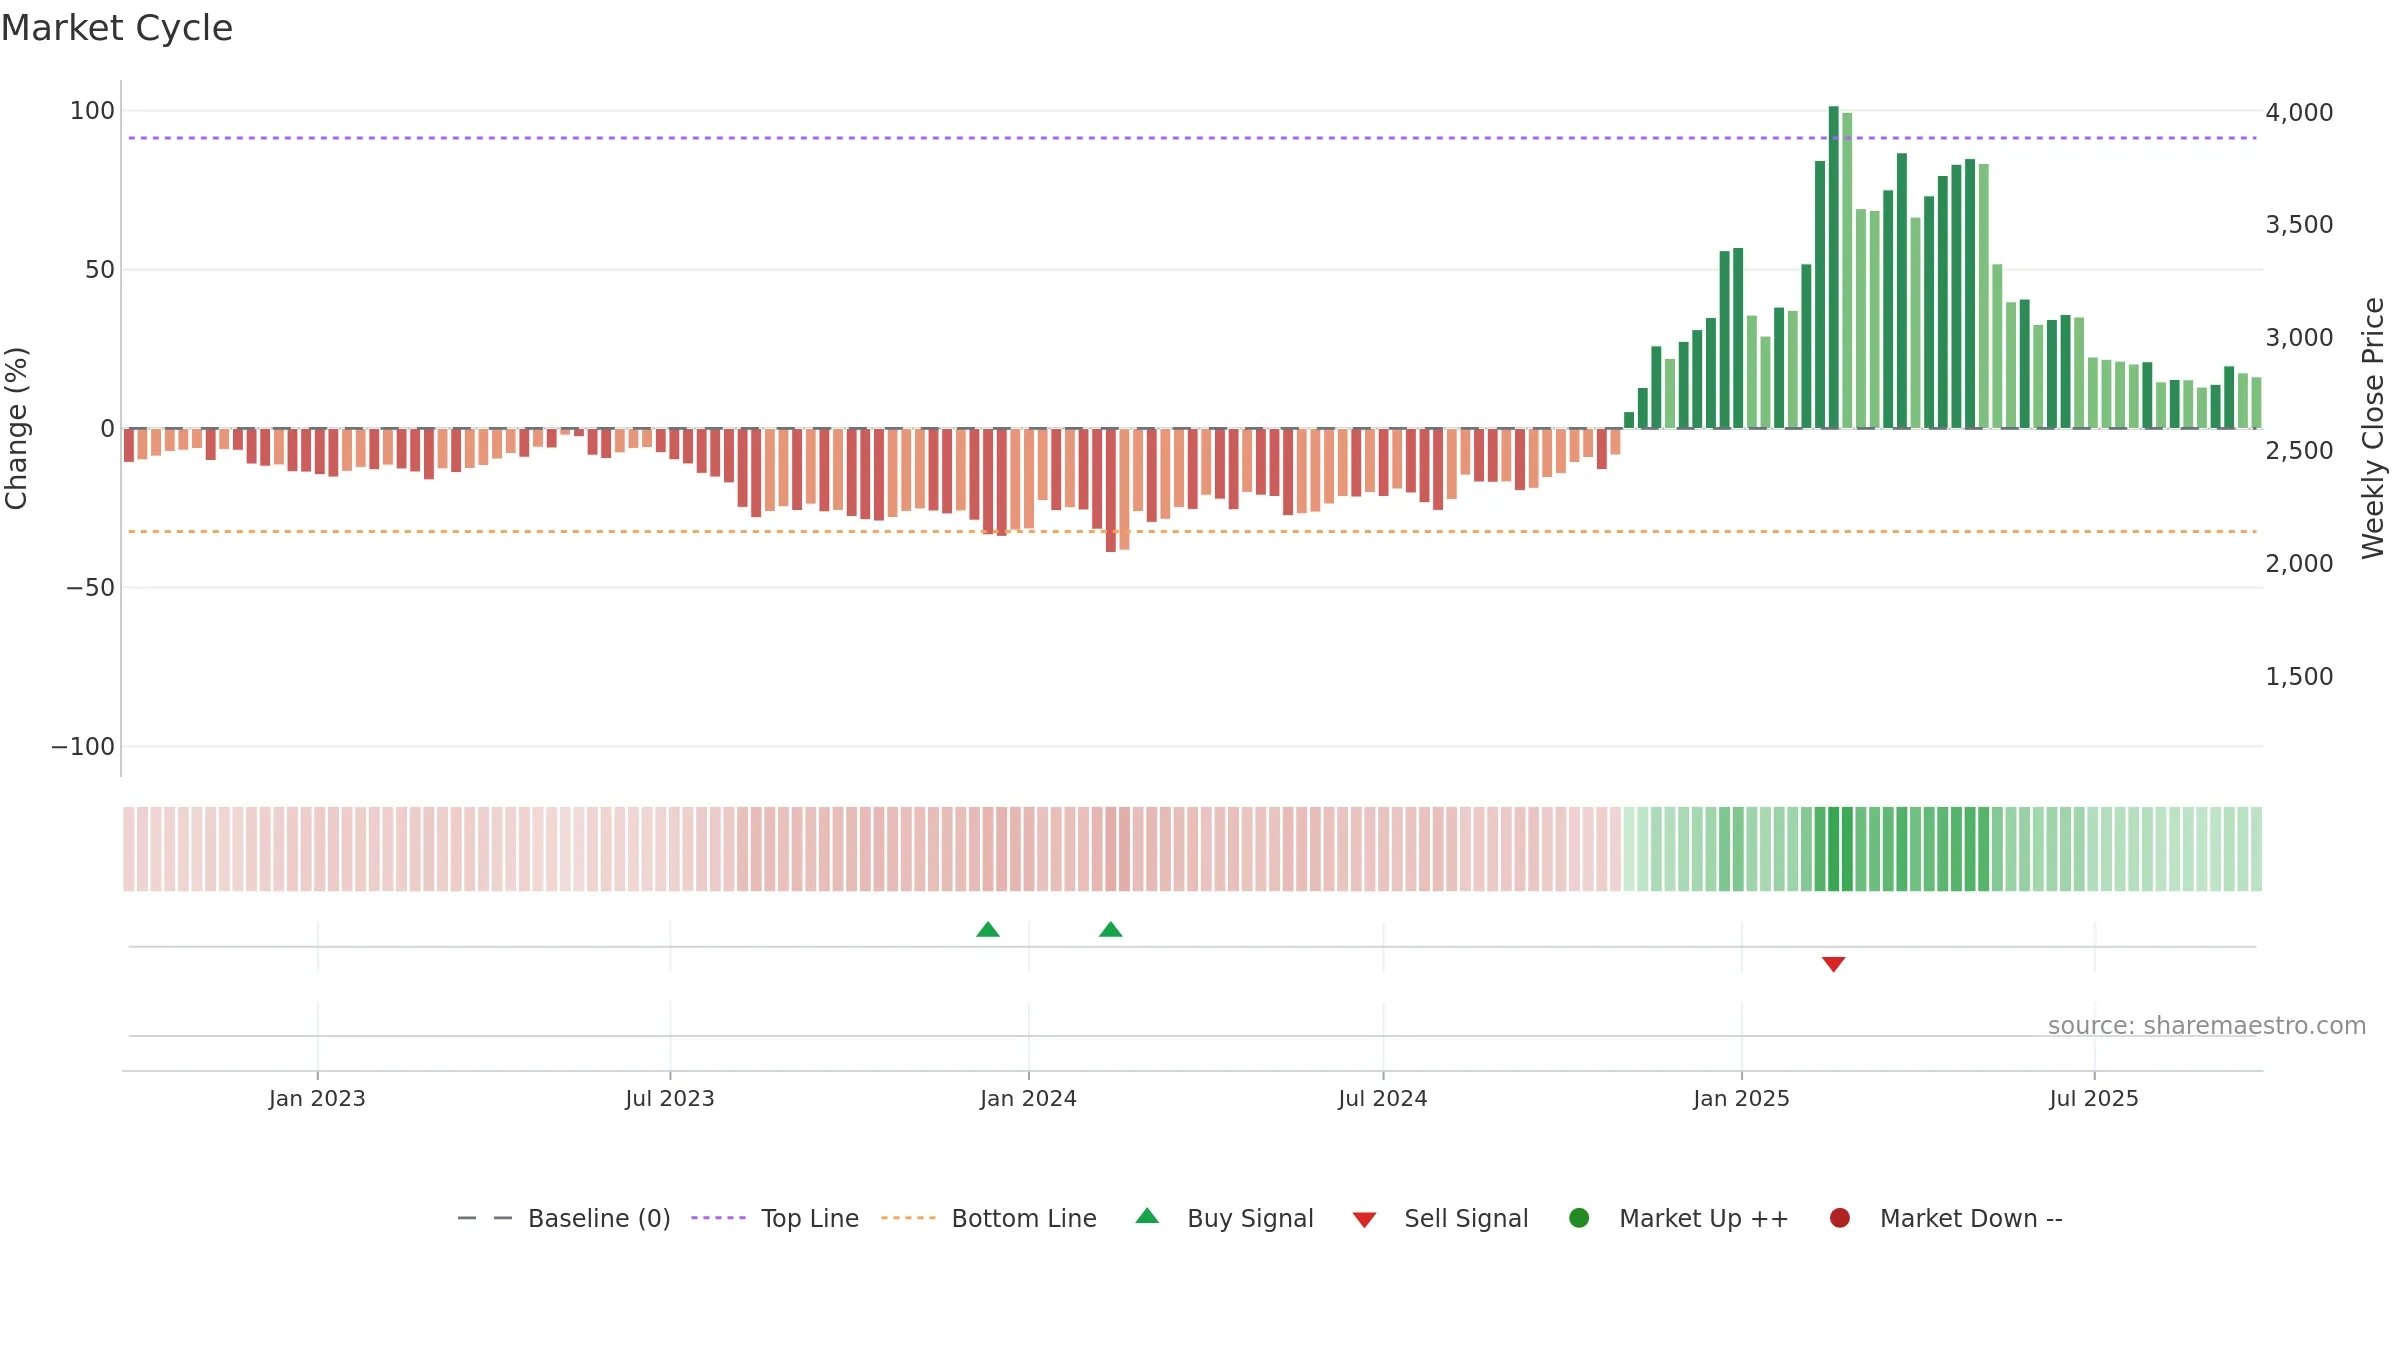Click the 100 tick on the change axis
2400x1350 pixels.
[92, 110]
